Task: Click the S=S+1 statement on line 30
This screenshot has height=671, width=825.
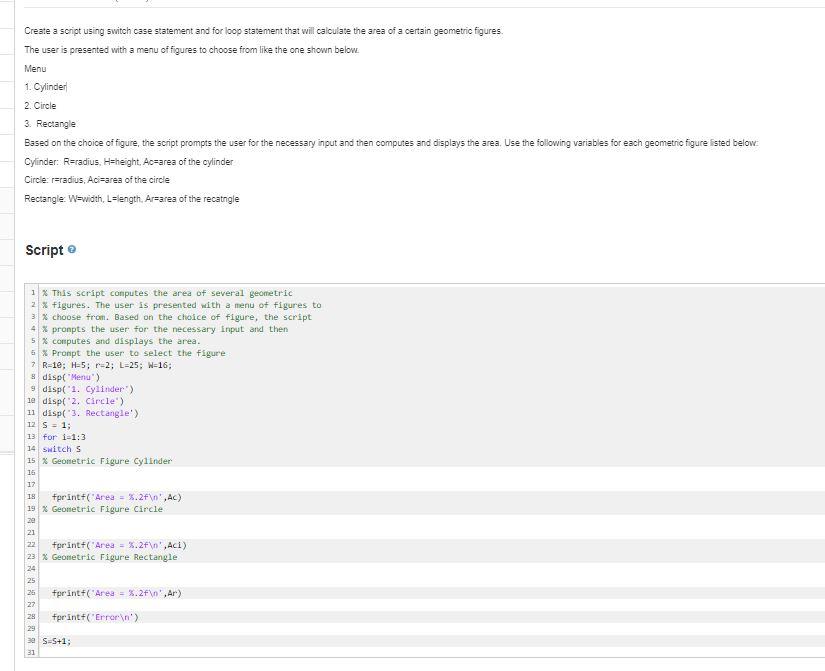Action: (x=55, y=640)
